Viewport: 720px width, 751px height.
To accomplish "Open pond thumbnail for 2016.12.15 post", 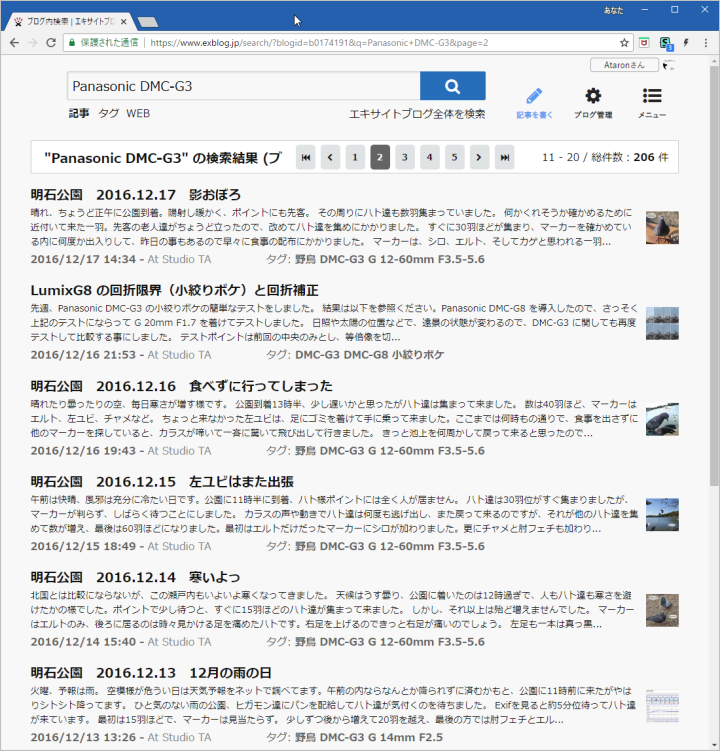I will [x=662, y=515].
